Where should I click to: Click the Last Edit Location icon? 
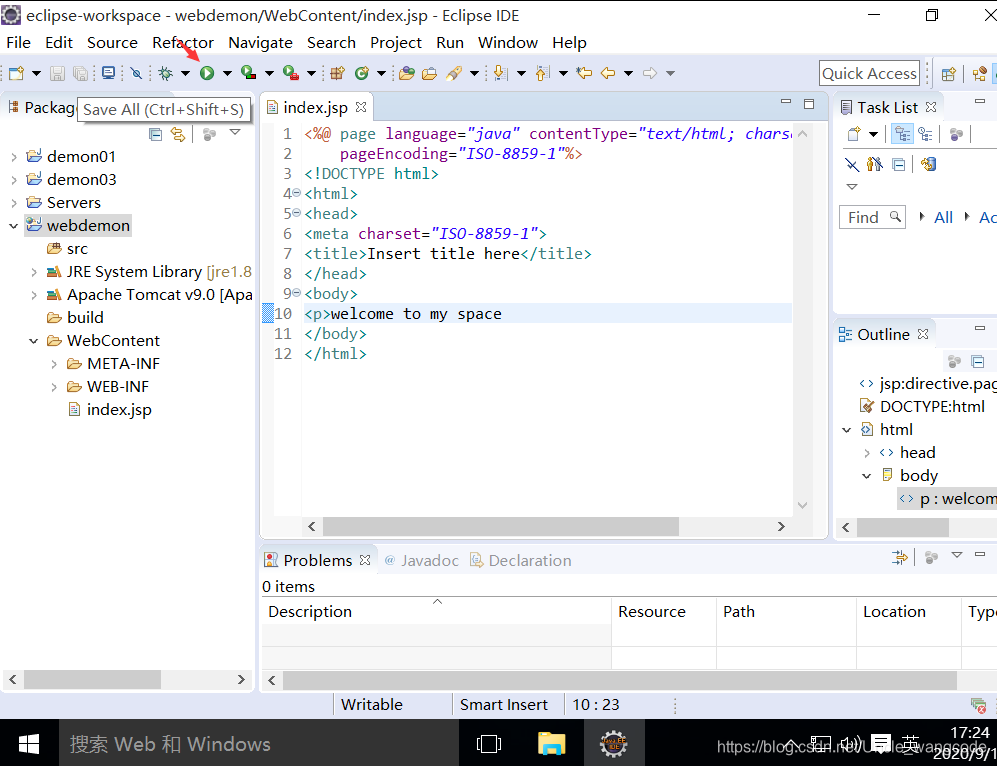[584, 73]
